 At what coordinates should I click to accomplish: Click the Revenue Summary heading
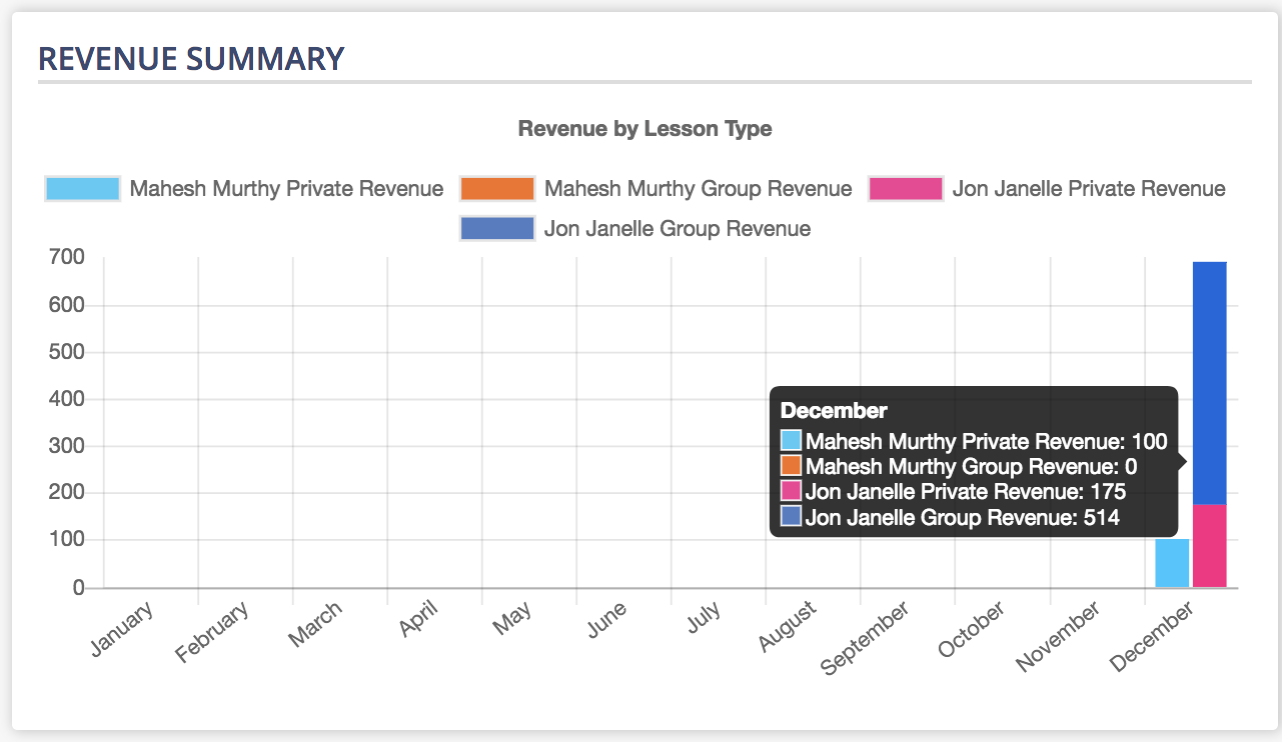[x=191, y=59]
